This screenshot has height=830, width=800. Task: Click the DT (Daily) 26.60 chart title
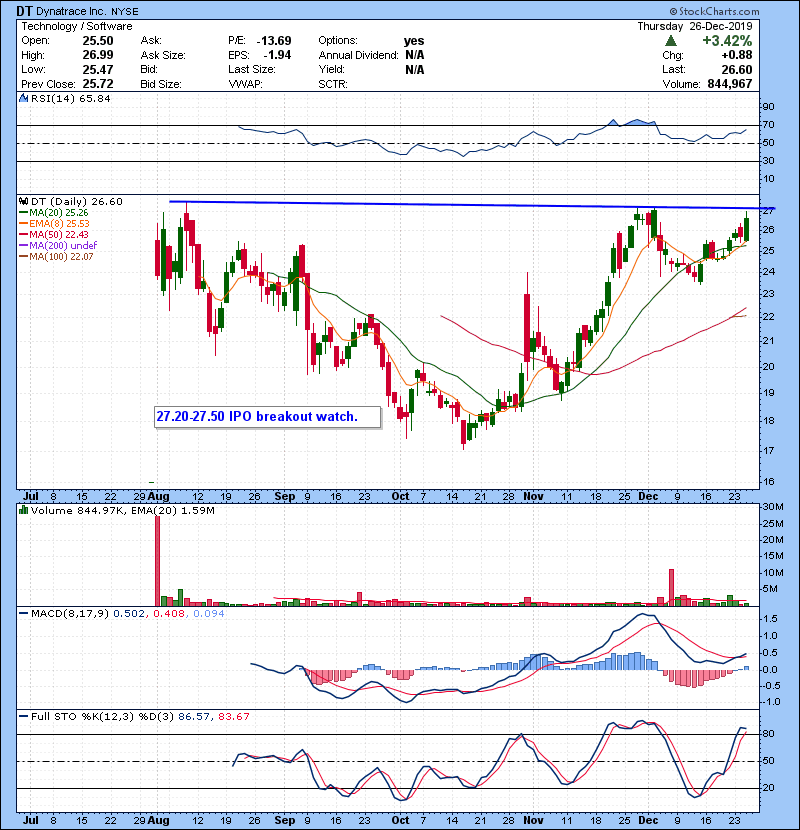pos(77,202)
